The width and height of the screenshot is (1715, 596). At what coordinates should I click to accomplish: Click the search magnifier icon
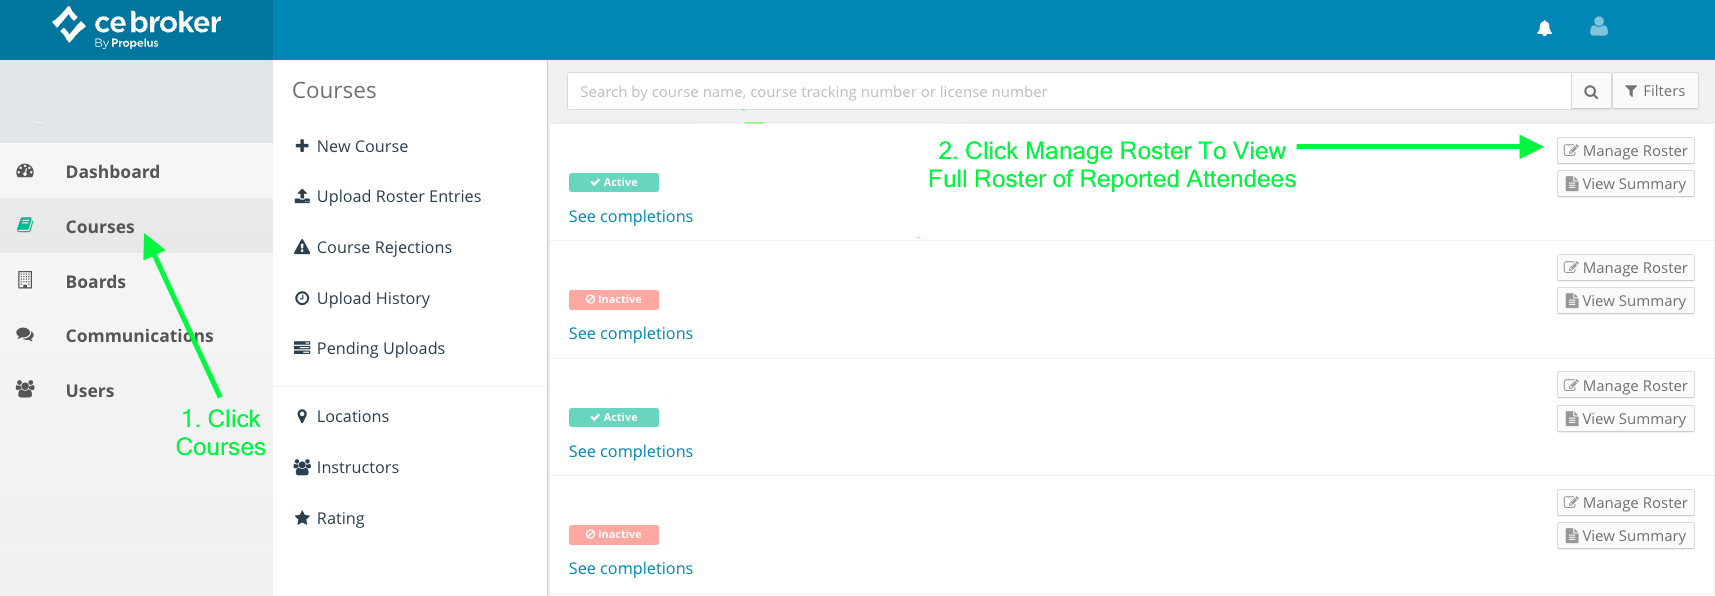click(x=1591, y=92)
